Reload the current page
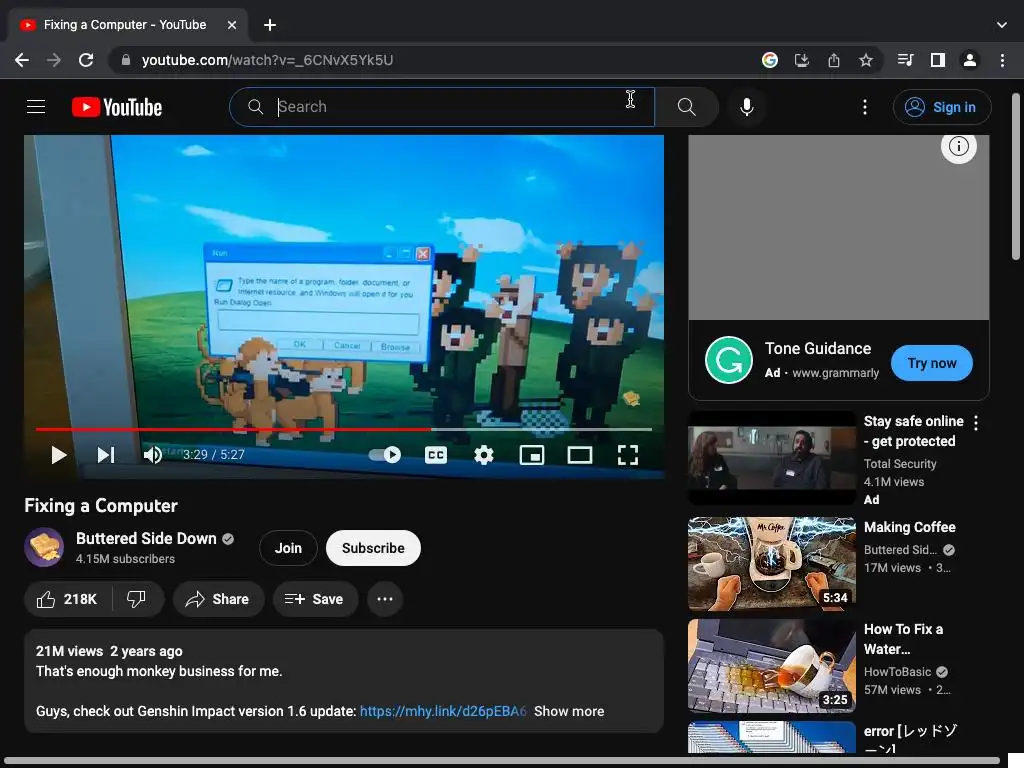 point(86,60)
